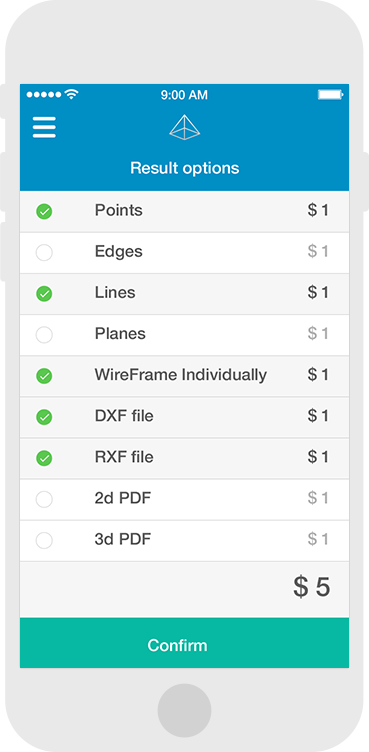Enable the Planes option
The image size is (369, 752).
pyautogui.click(x=44, y=335)
